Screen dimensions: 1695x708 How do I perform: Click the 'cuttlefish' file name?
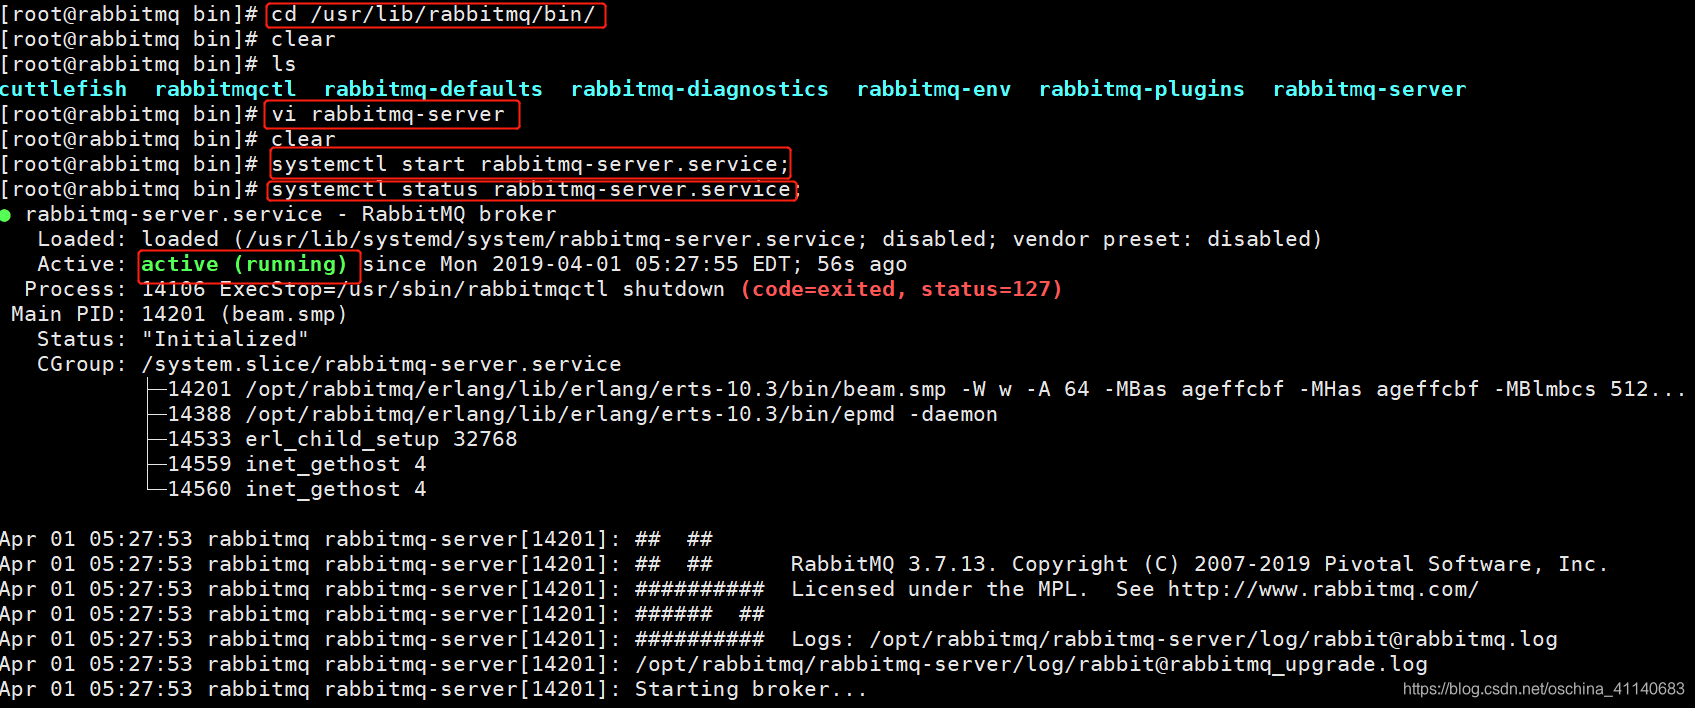click(64, 89)
